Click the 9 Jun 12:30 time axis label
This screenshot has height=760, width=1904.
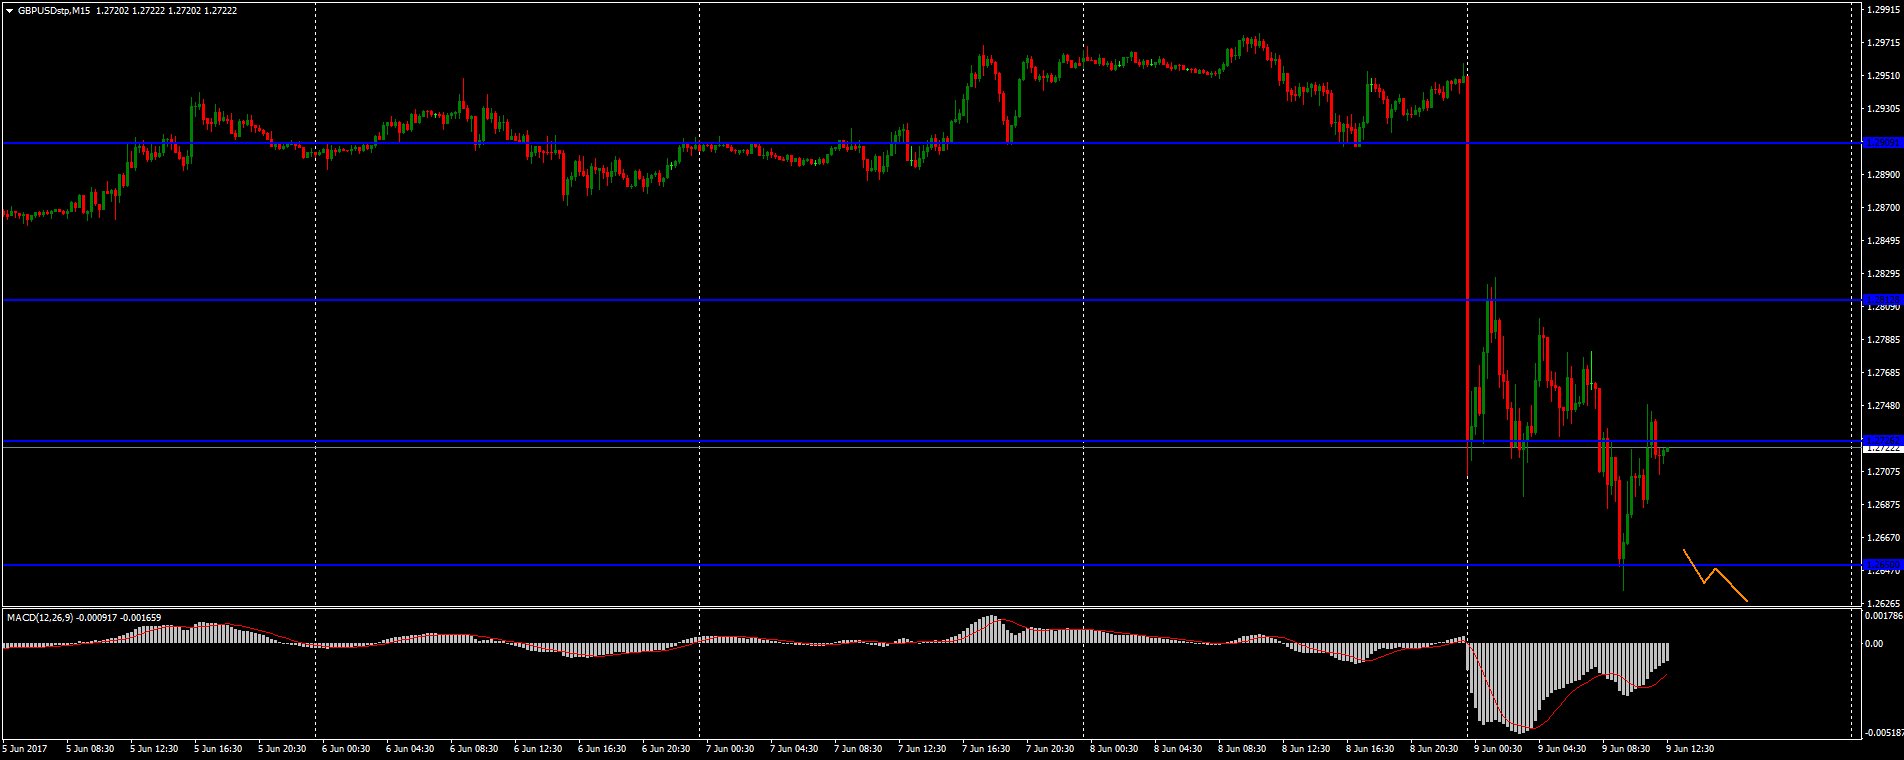tap(1689, 748)
